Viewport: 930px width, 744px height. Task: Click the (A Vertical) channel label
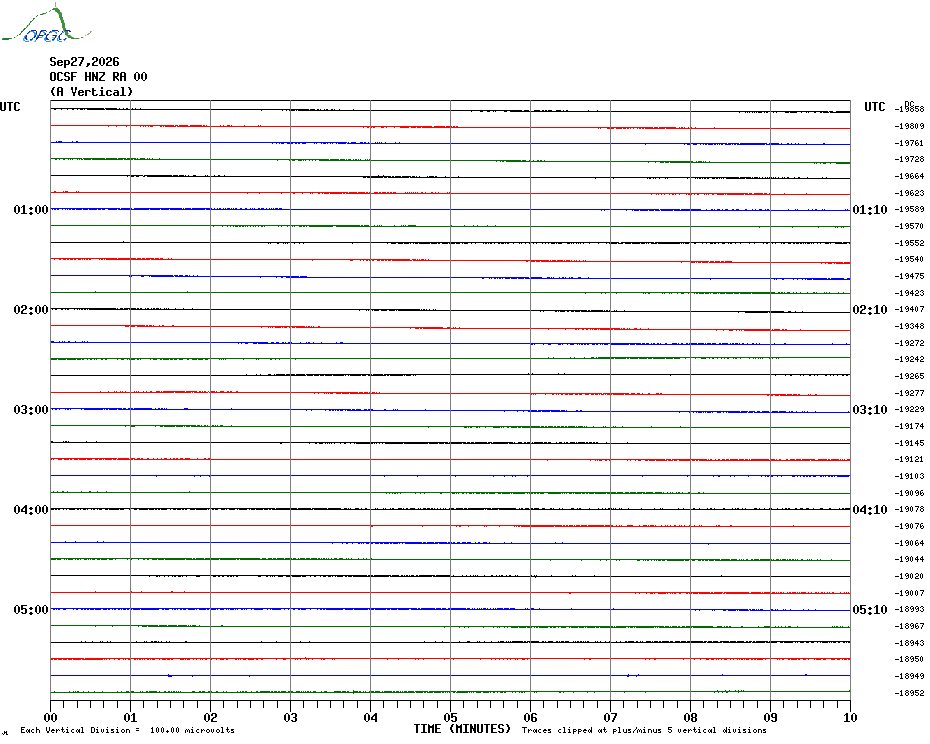[91, 92]
